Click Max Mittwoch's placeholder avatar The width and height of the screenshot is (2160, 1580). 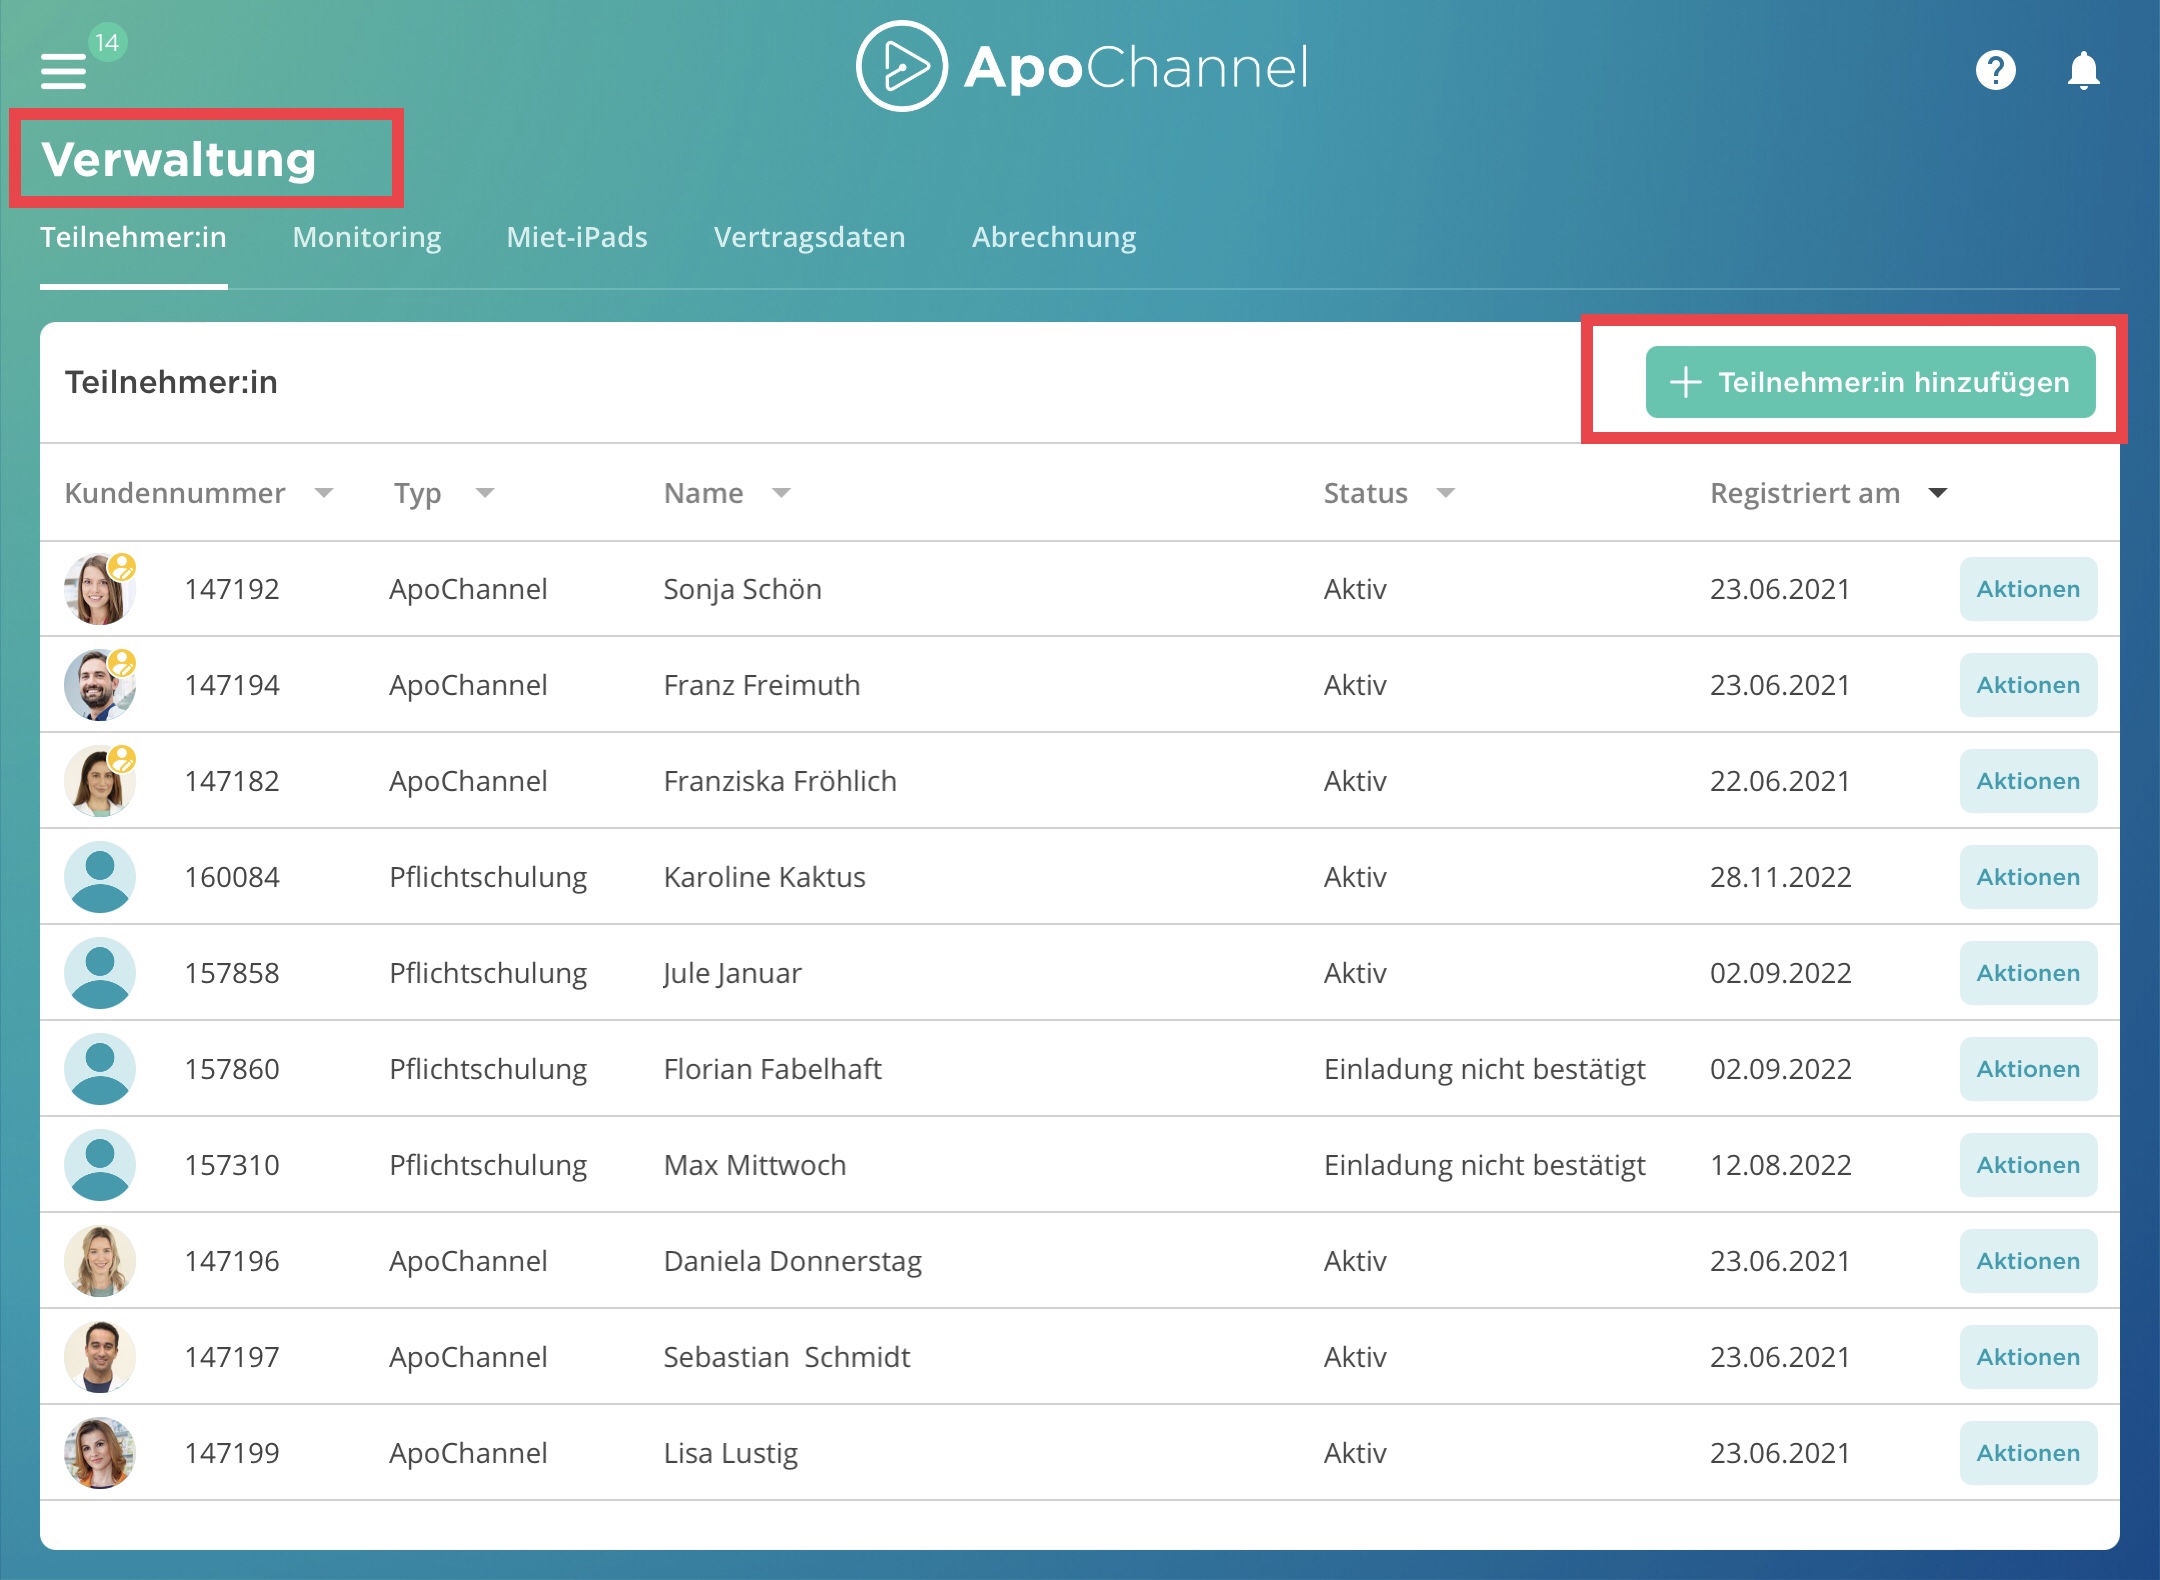99,1165
